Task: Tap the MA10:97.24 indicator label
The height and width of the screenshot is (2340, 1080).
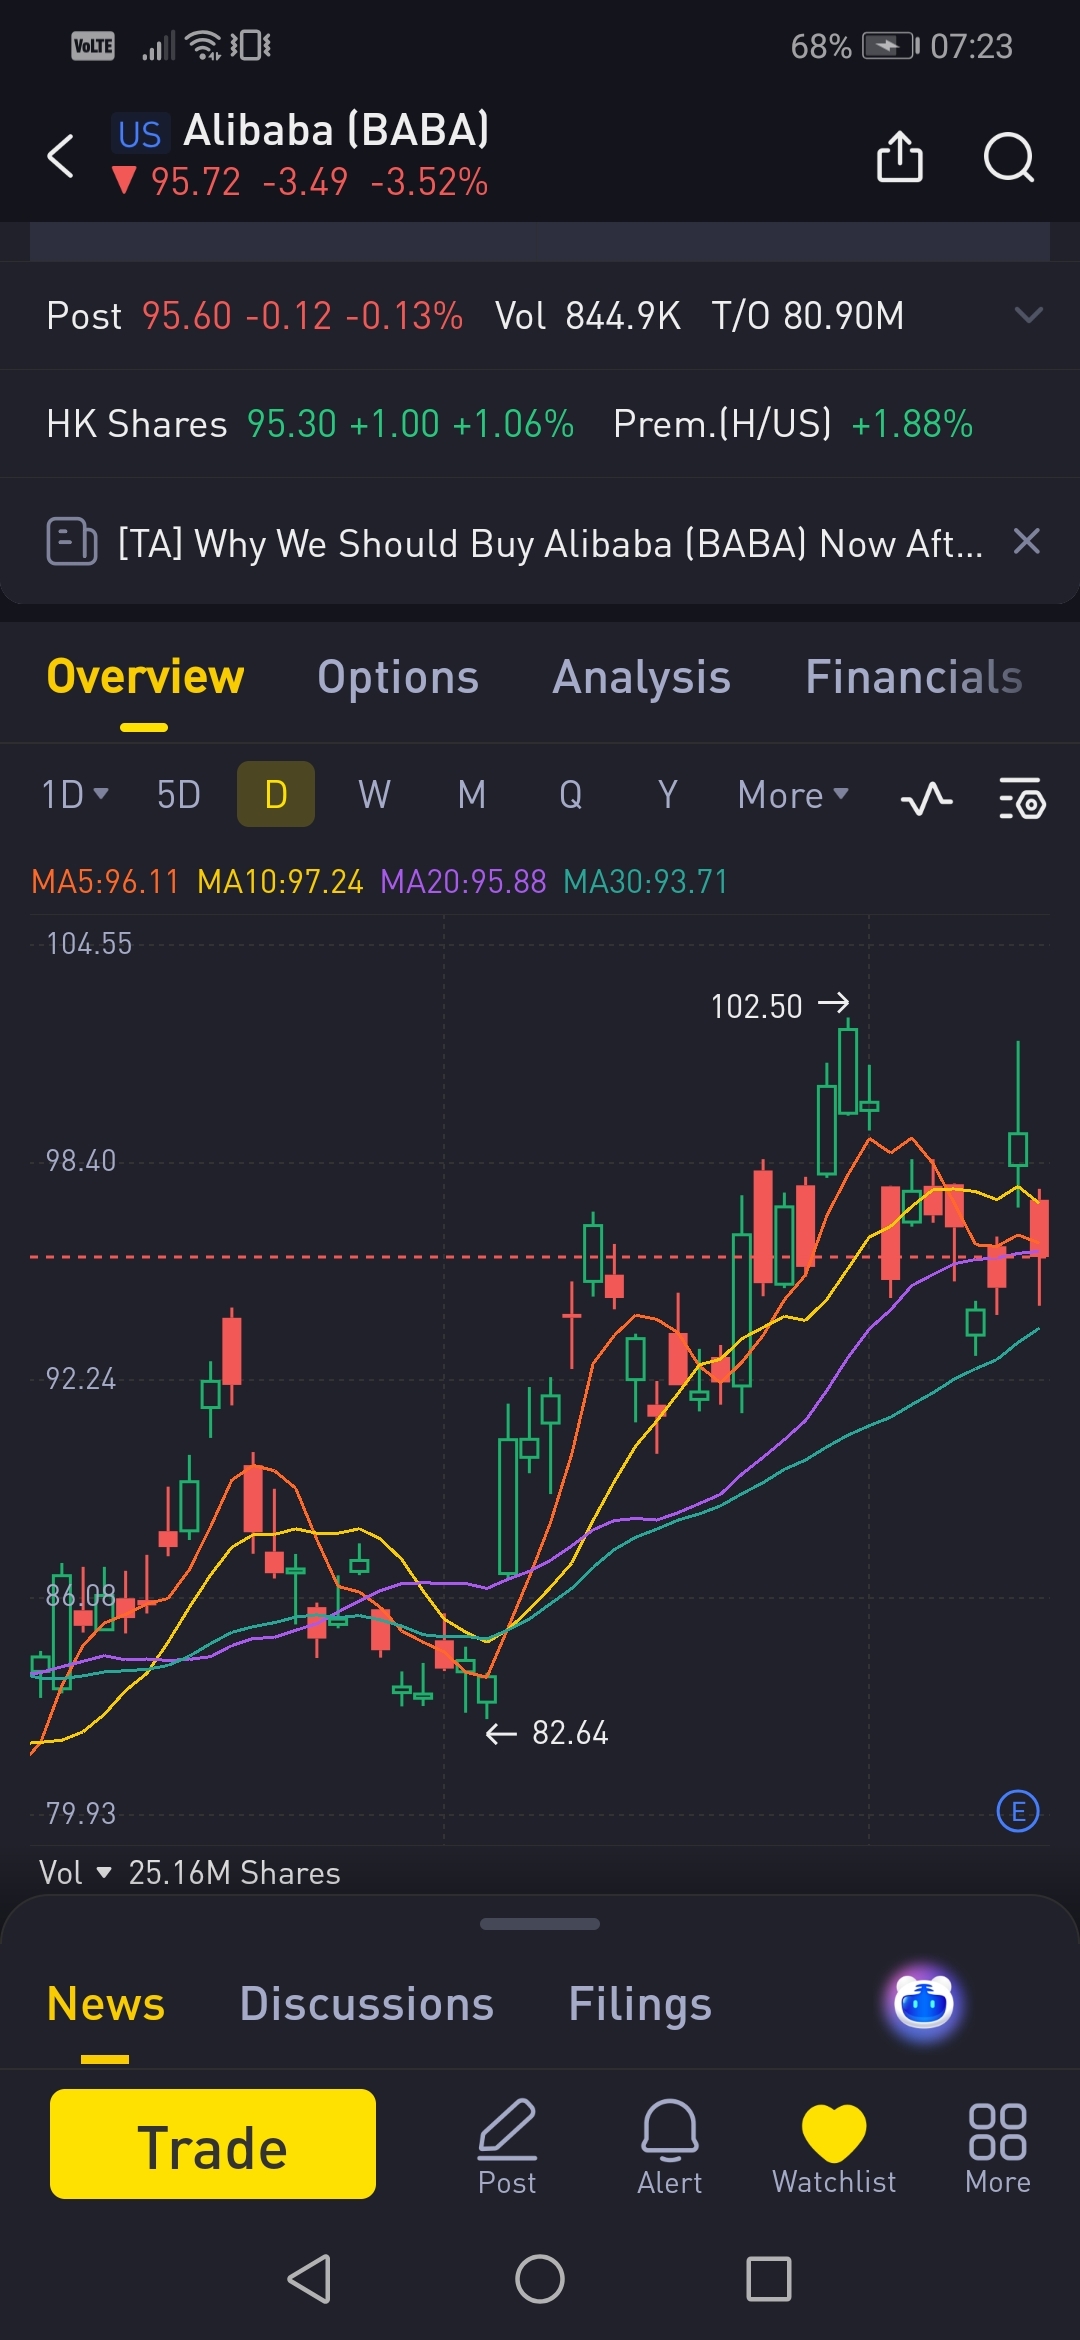Action: pos(280,881)
